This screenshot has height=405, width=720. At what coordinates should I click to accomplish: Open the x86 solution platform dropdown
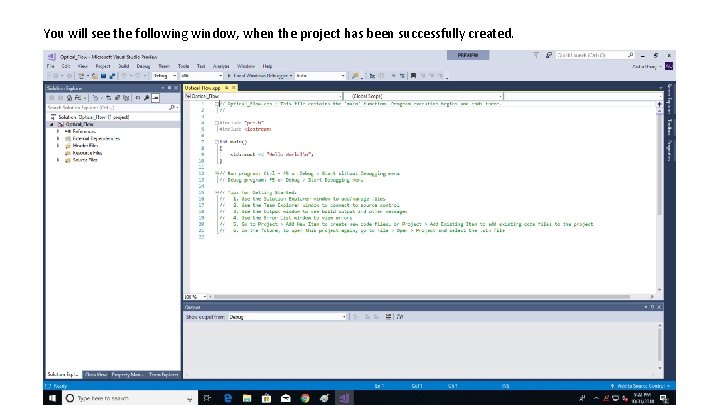tap(202, 76)
